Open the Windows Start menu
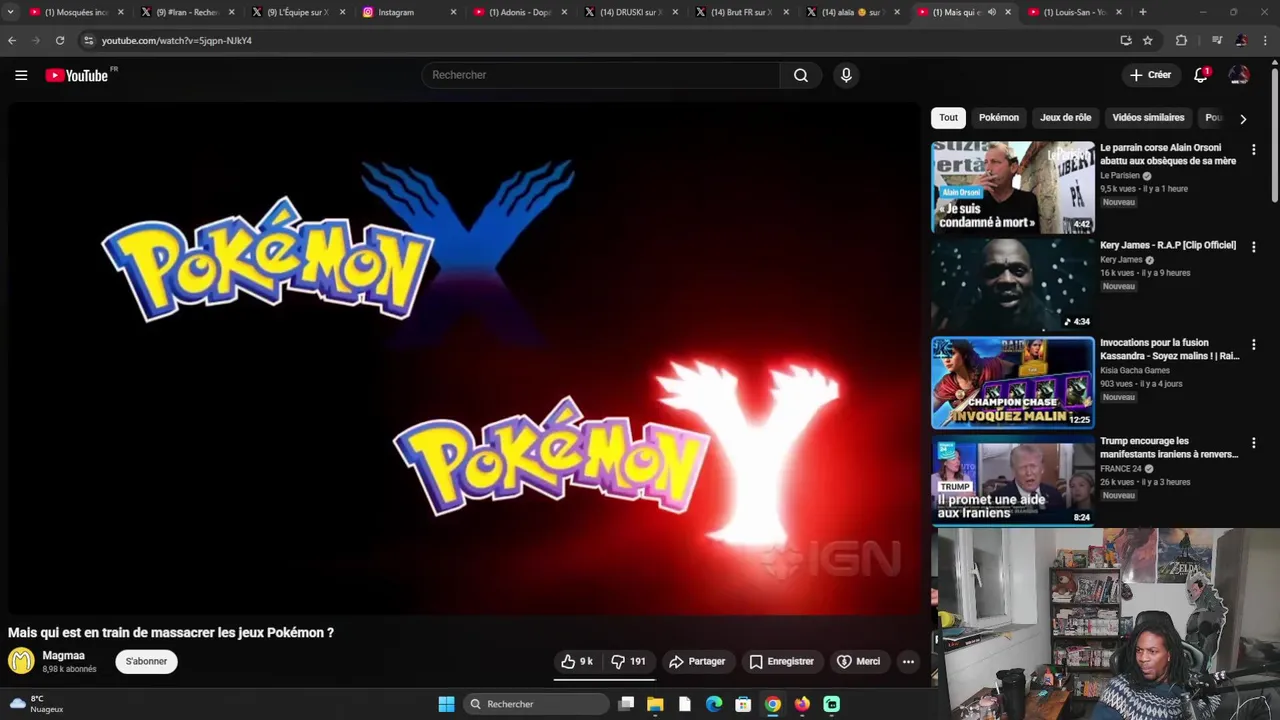Image resolution: width=1280 pixels, height=720 pixels. (x=446, y=704)
